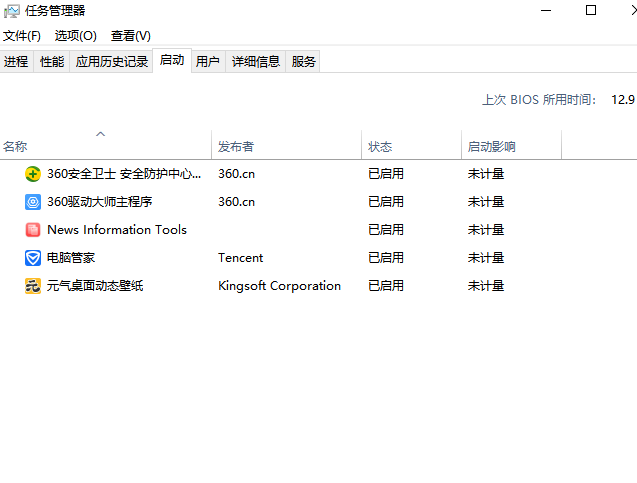This screenshot has height=483, width=637.
Task: Switch to the 进程 tab
Action: (16, 62)
